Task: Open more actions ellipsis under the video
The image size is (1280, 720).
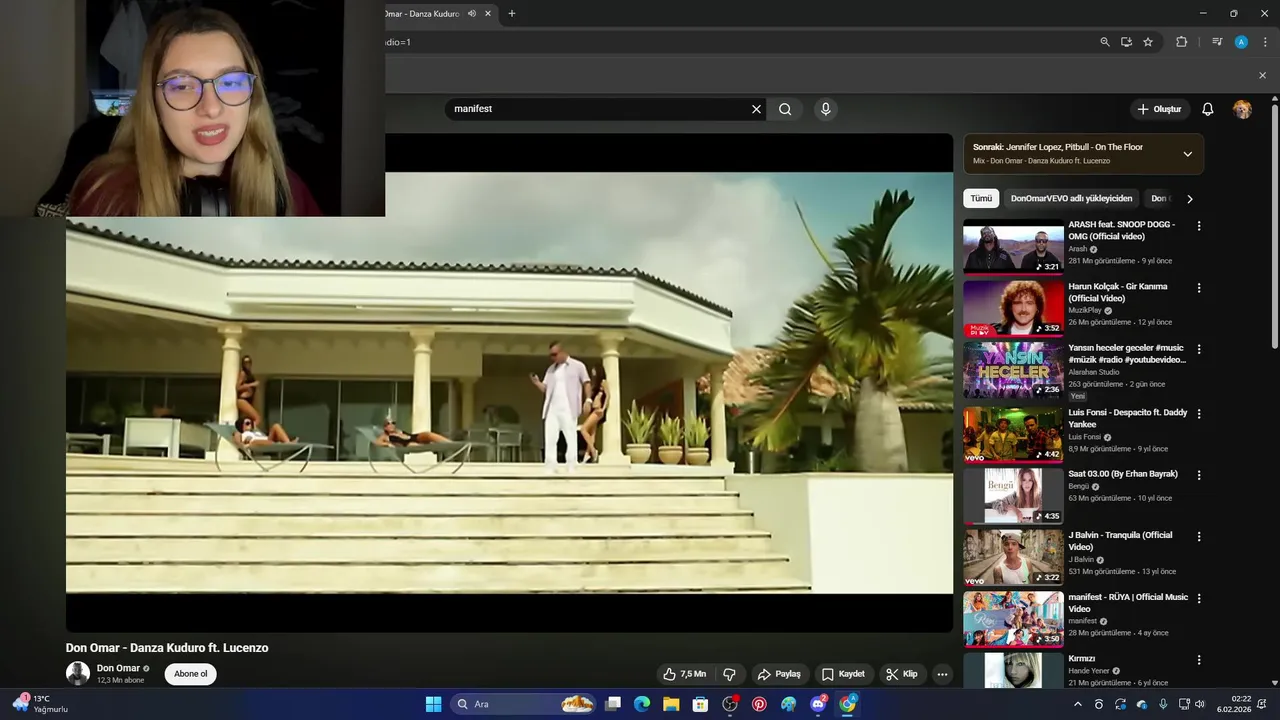Action: 942,674
